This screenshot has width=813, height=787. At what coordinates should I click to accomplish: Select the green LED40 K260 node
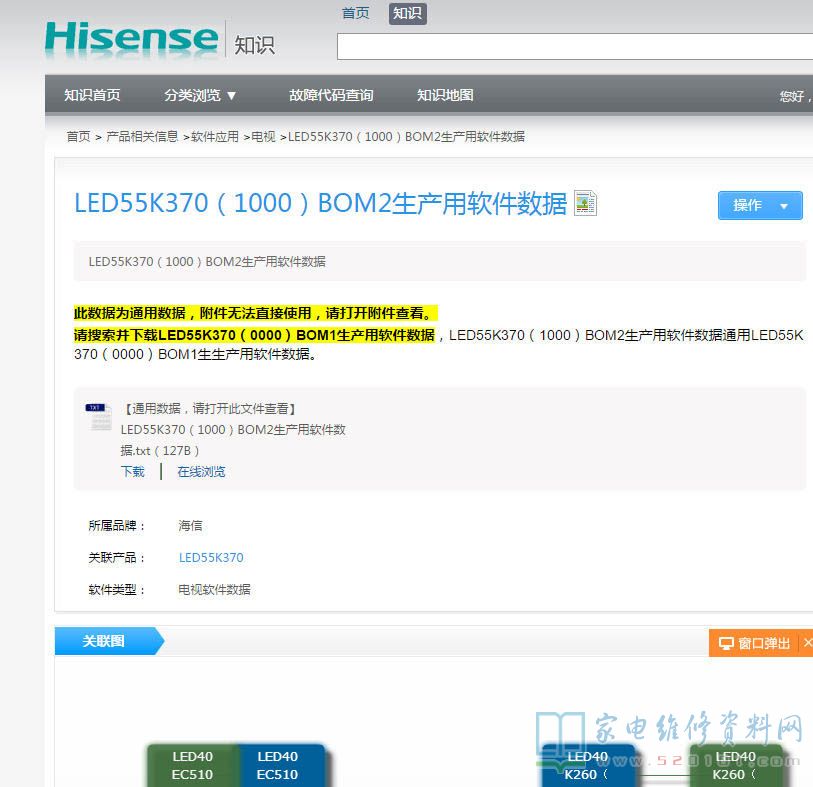(735, 765)
